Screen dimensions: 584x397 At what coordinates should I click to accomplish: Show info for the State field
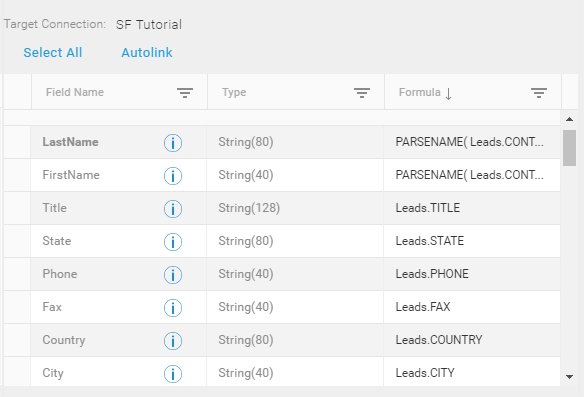[173, 242]
